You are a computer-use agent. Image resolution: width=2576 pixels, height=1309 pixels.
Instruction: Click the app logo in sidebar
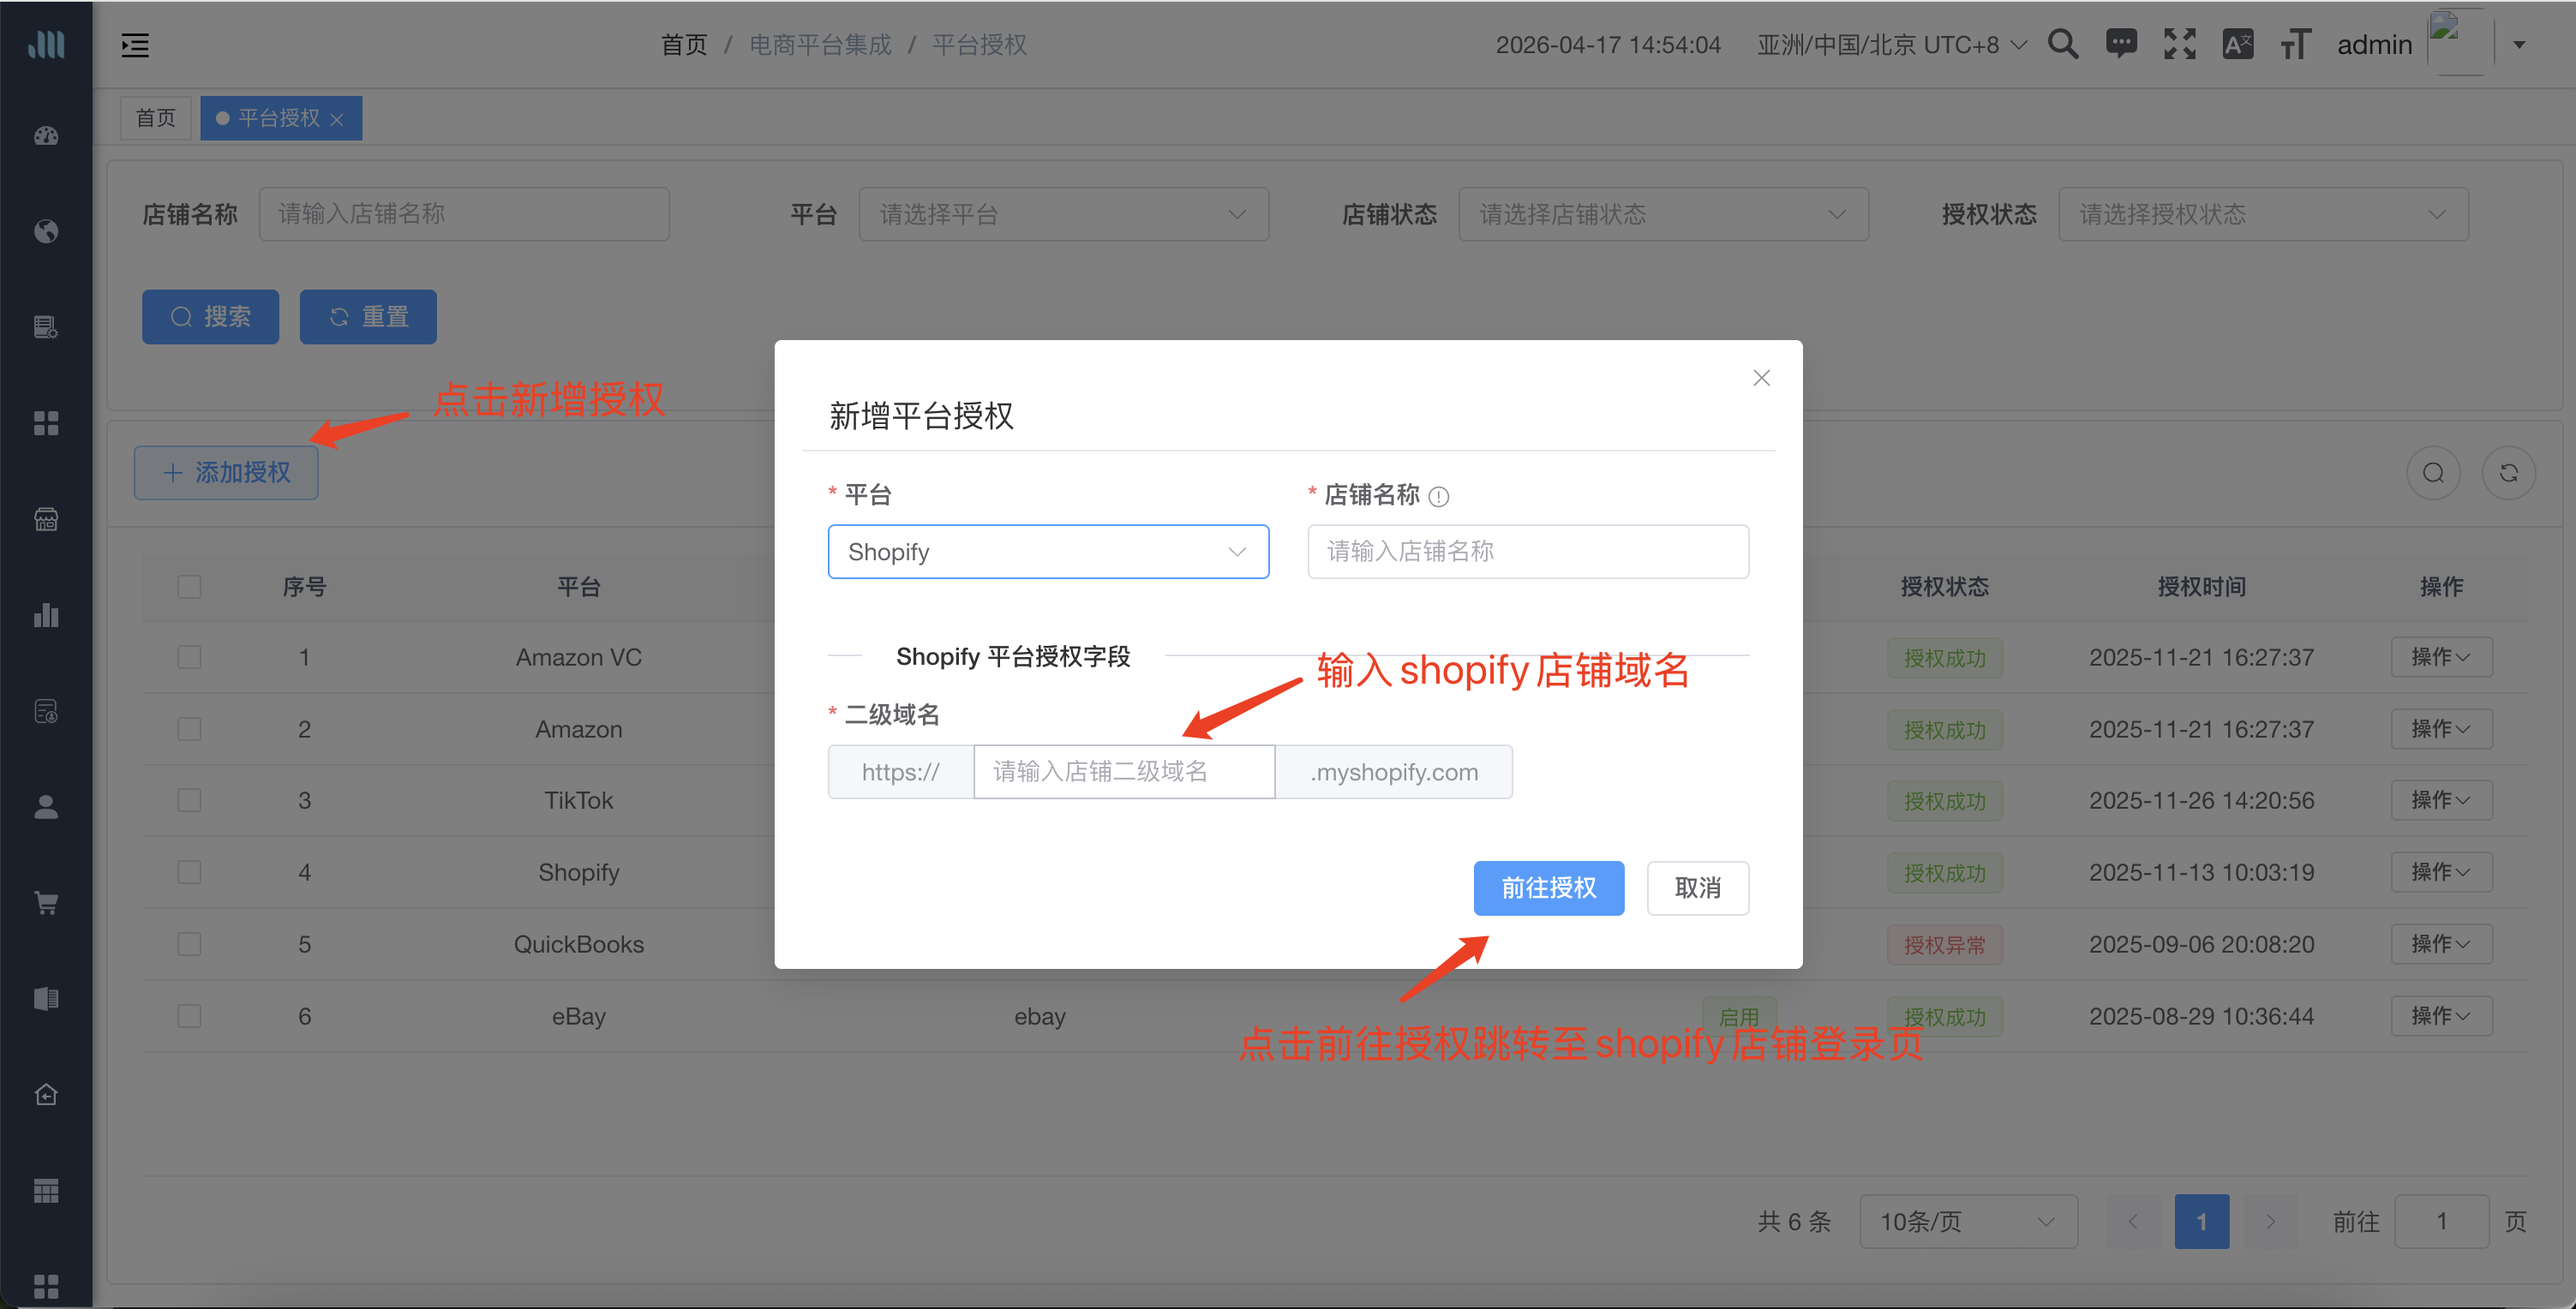coord(46,44)
